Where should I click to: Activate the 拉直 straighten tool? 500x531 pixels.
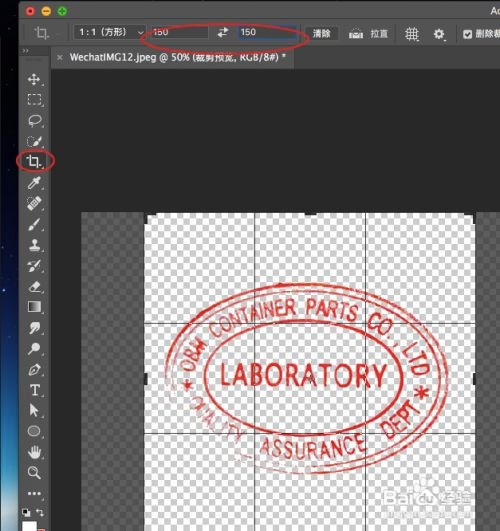click(x=368, y=34)
